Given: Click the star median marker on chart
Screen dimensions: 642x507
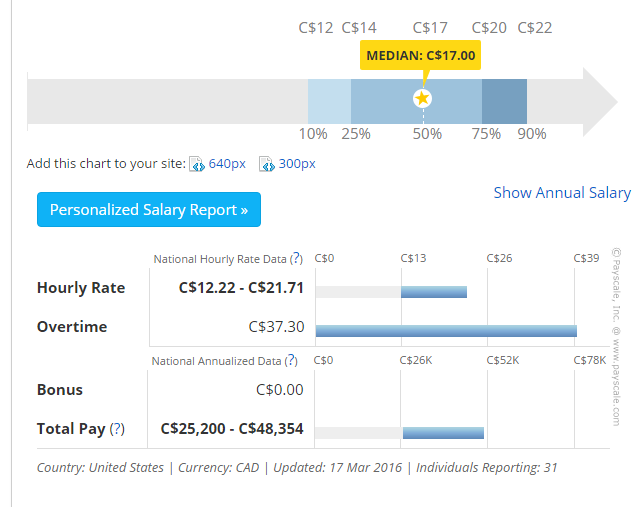Looking at the screenshot, I should pyautogui.click(x=422, y=98).
